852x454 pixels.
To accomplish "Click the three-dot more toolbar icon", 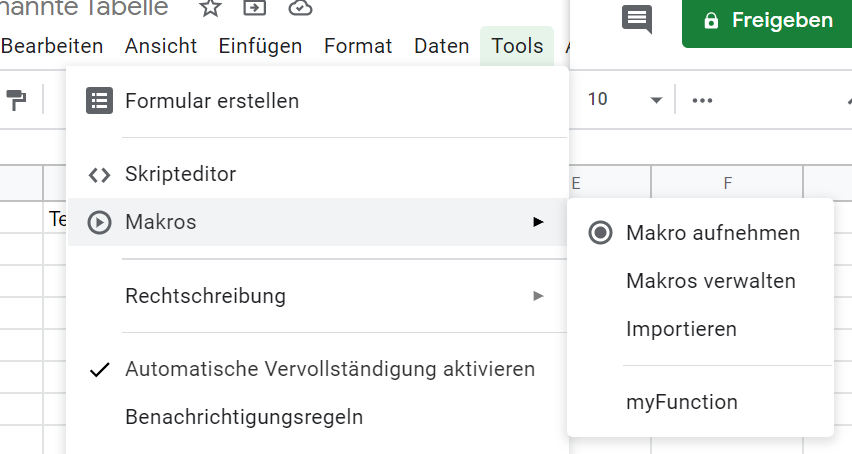I will 703,100.
